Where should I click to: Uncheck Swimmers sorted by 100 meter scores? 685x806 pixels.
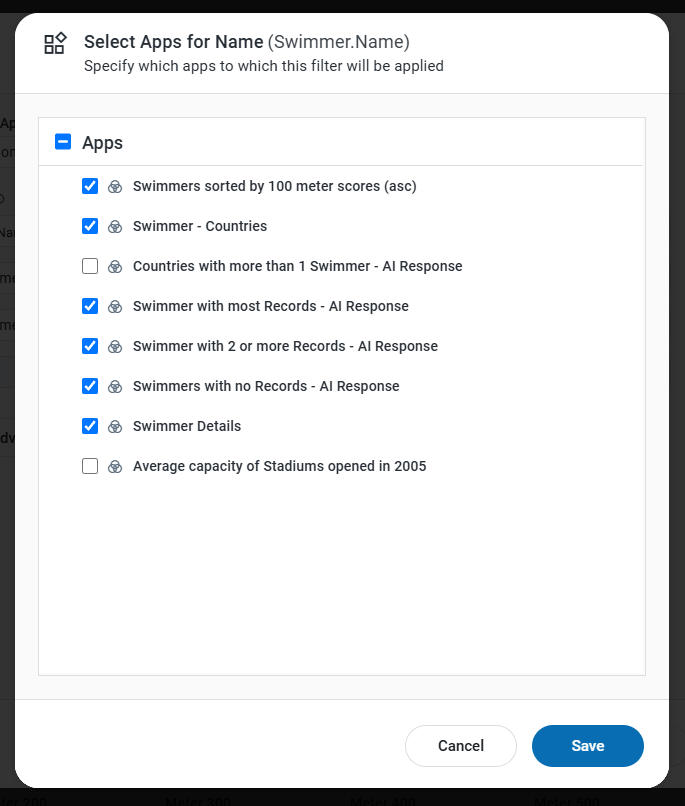click(x=90, y=186)
